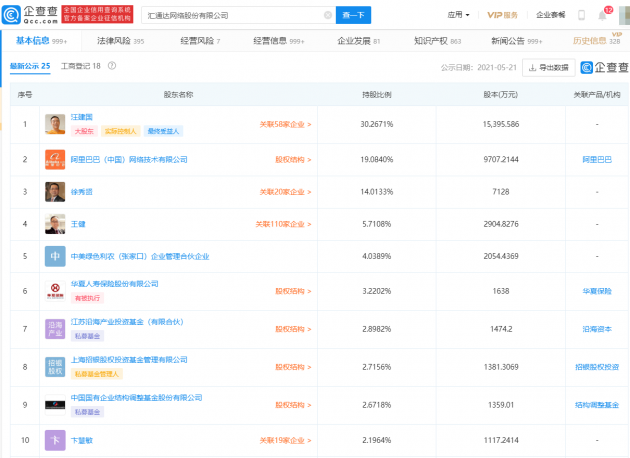Screen dimensions: 630x458
Task: Open shareholder link 华夏人寿保险股份有限公司
Action: 115,284
